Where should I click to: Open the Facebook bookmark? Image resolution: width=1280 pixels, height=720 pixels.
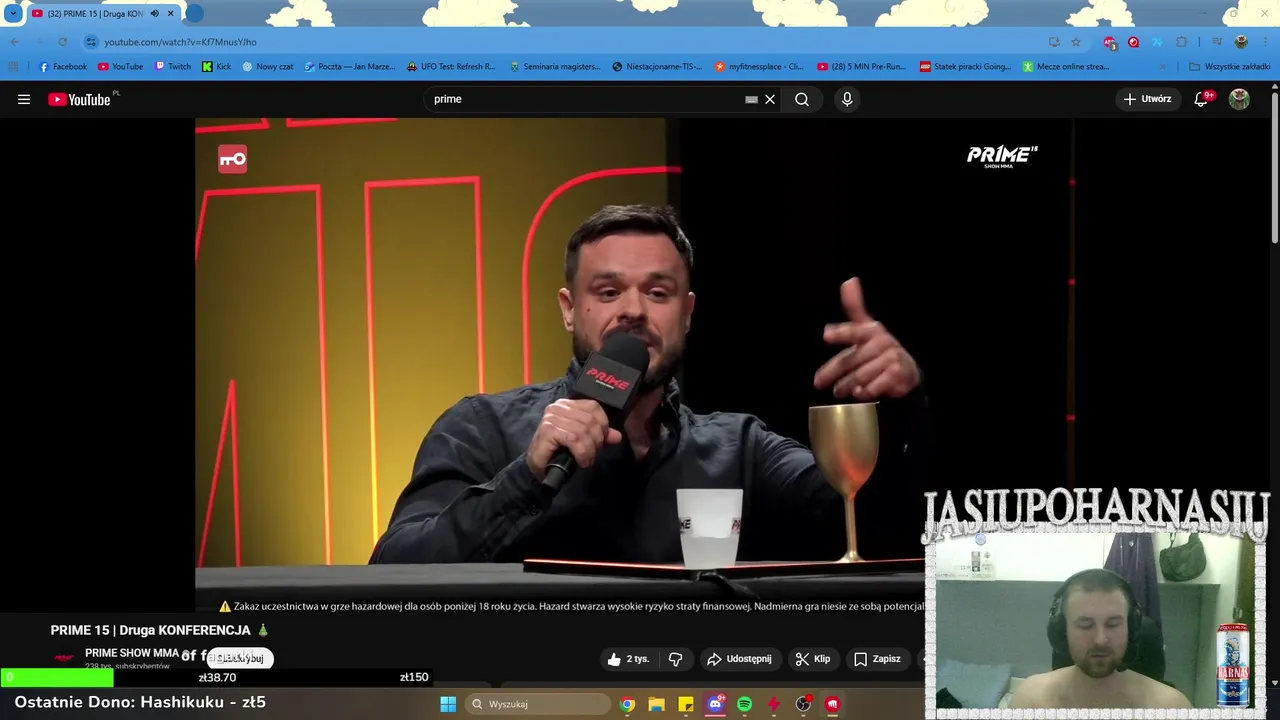[62, 67]
